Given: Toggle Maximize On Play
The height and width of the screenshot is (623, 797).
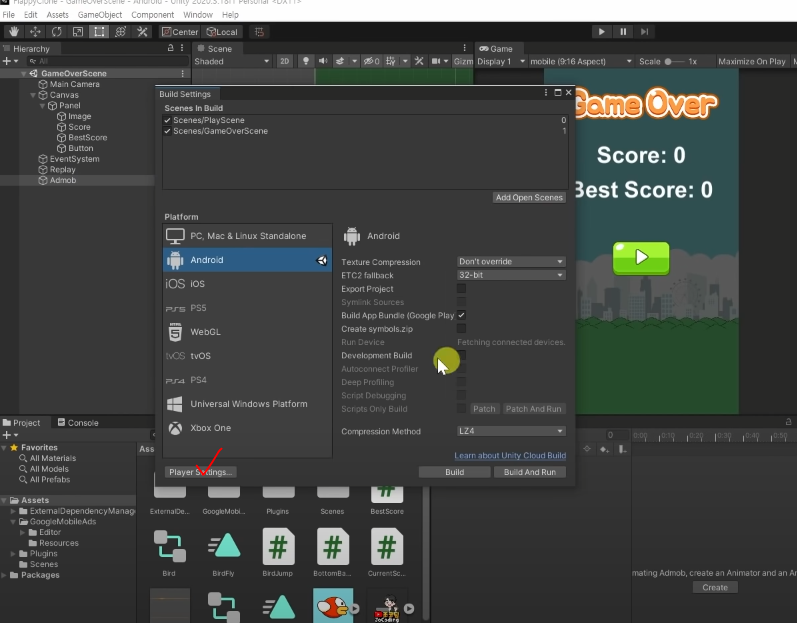Looking at the screenshot, I should coord(751,61).
